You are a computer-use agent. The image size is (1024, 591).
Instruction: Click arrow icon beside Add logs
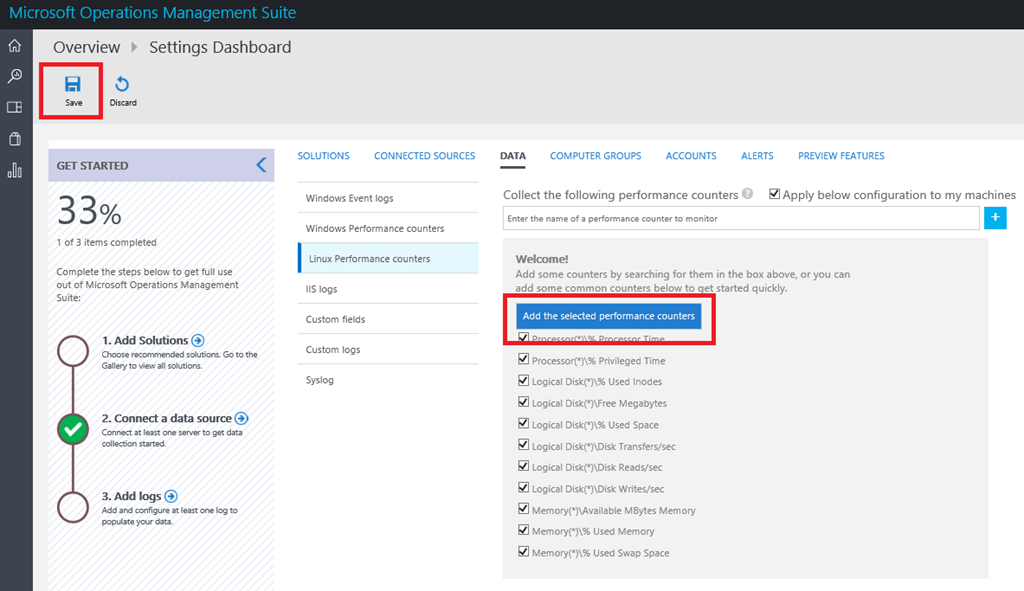point(171,496)
